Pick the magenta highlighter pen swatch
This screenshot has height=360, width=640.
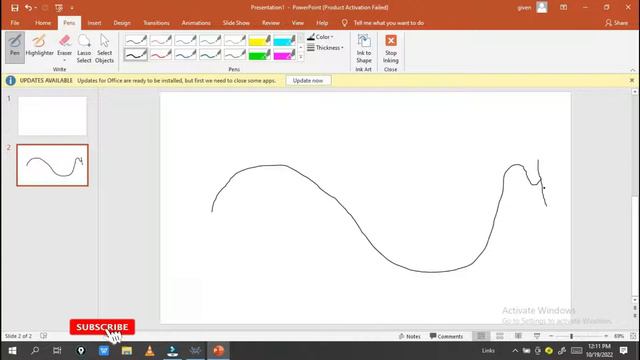[284, 54]
